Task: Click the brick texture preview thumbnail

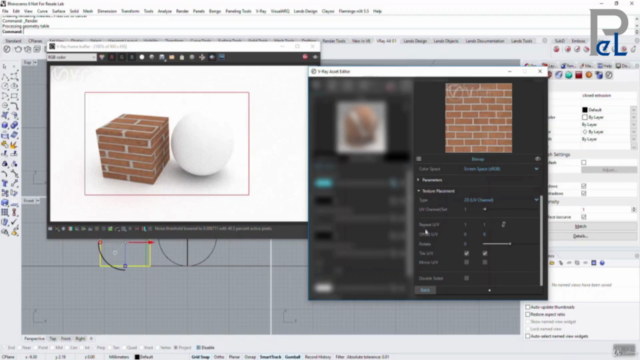Action: pyautogui.click(x=478, y=118)
